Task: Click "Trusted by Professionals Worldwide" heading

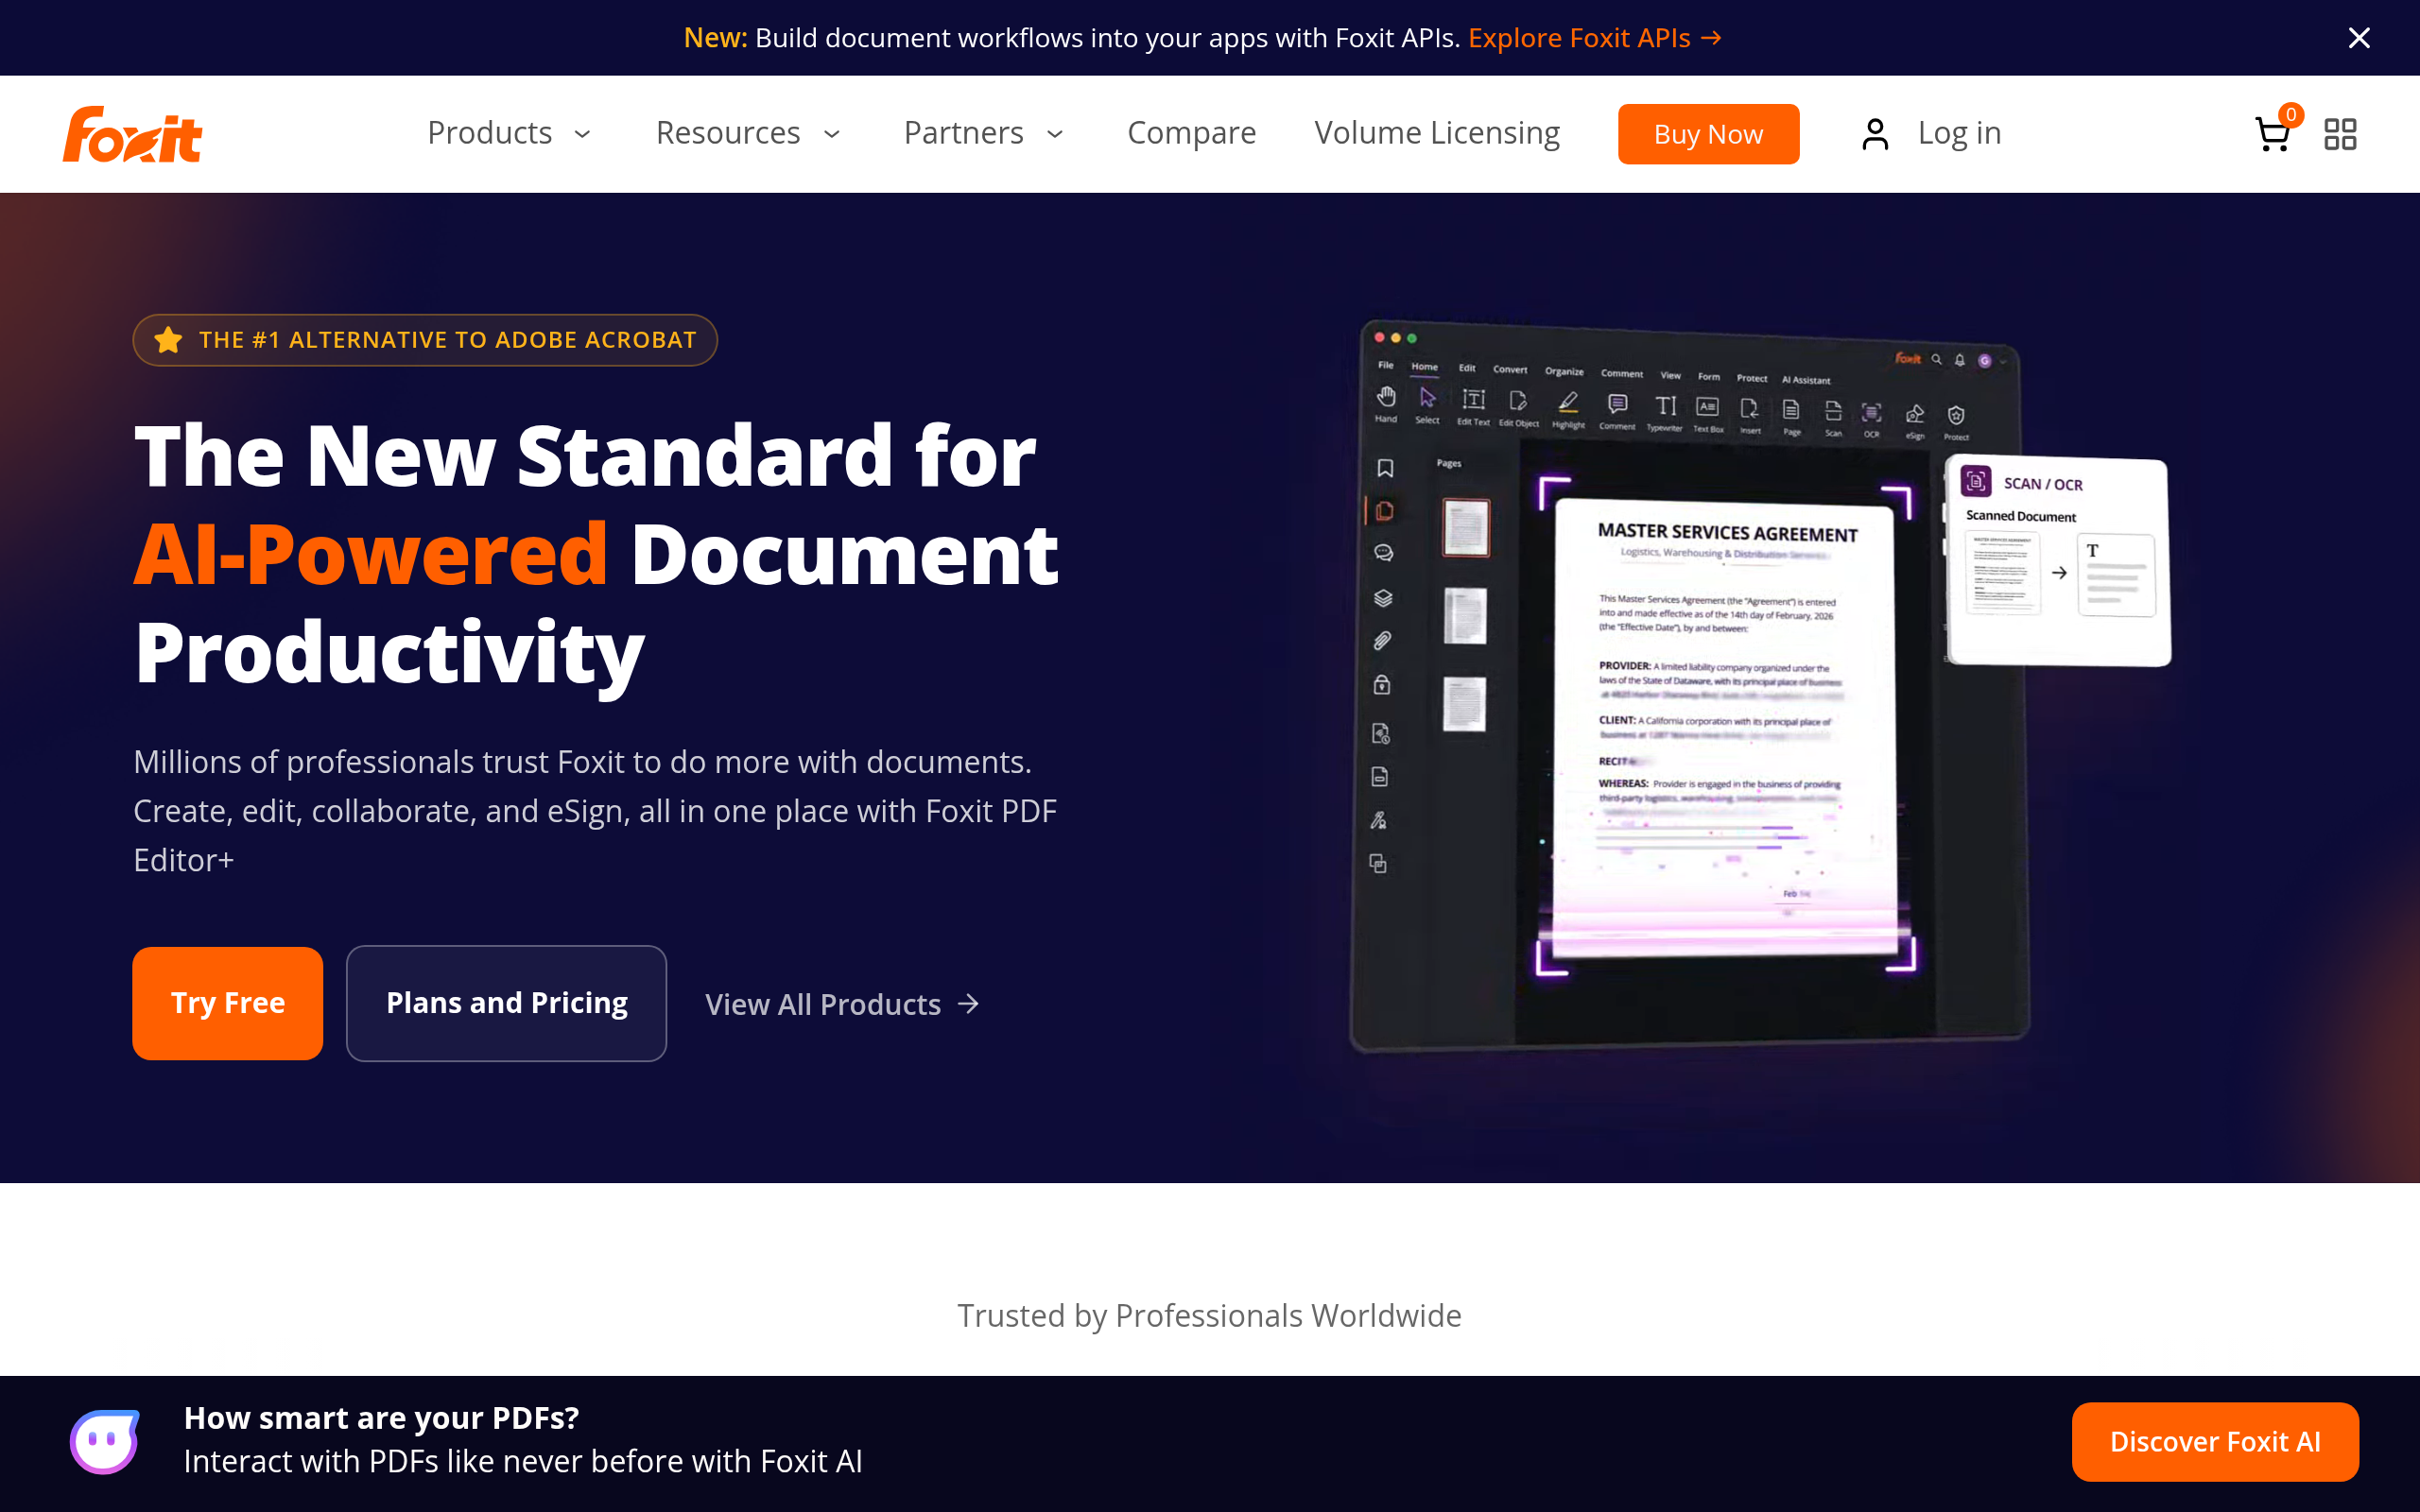Action: point(1209,1315)
